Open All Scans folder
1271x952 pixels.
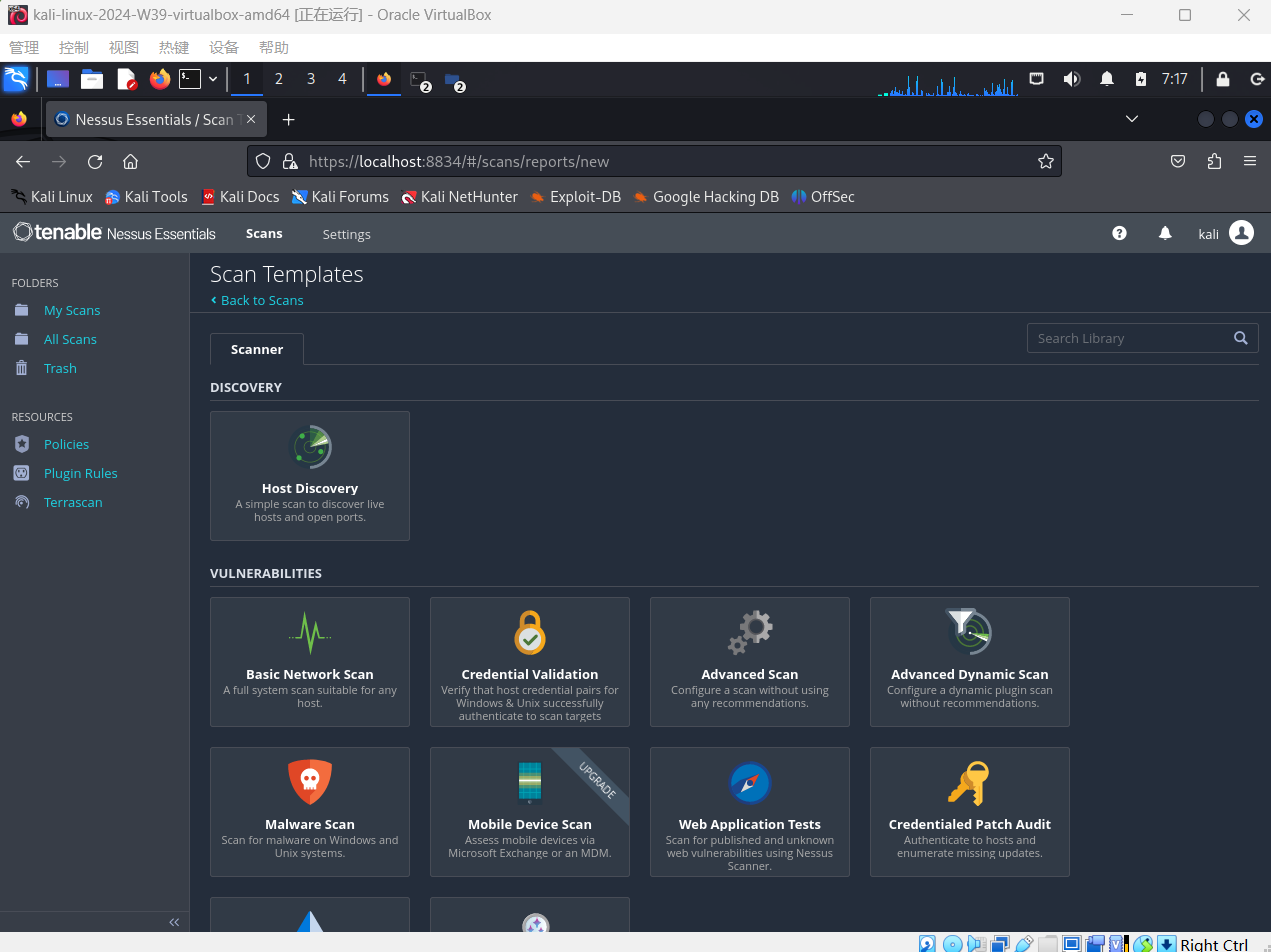[x=70, y=339]
